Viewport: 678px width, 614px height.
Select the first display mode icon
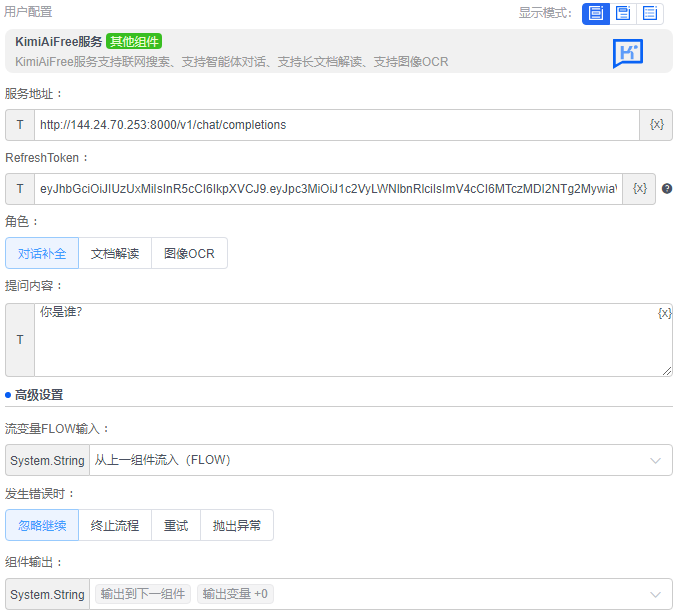[x=597, y=13]
